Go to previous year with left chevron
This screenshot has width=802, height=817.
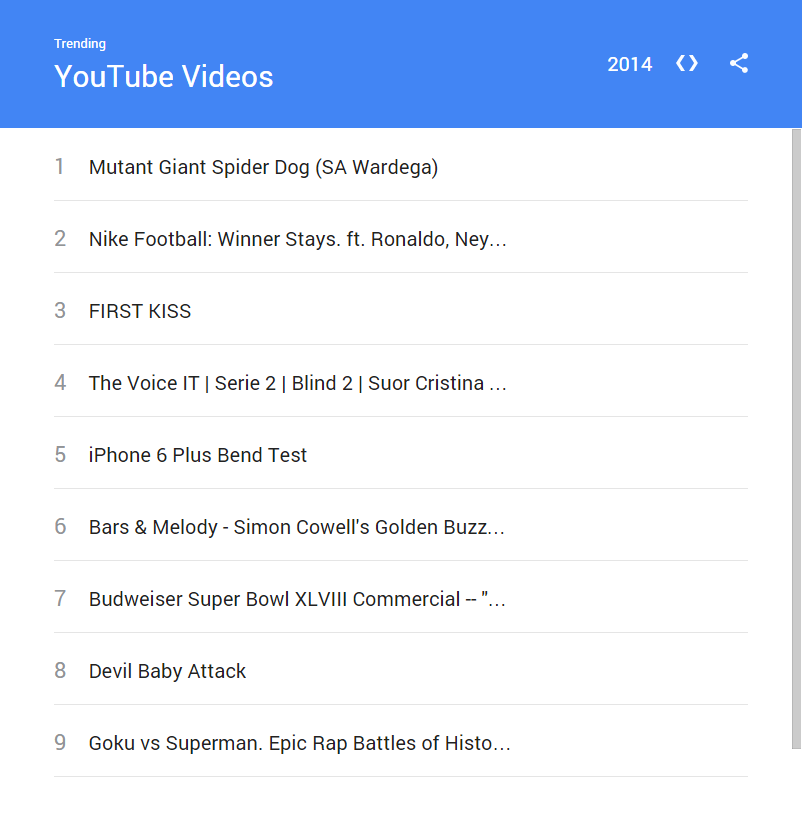[679, 63]
